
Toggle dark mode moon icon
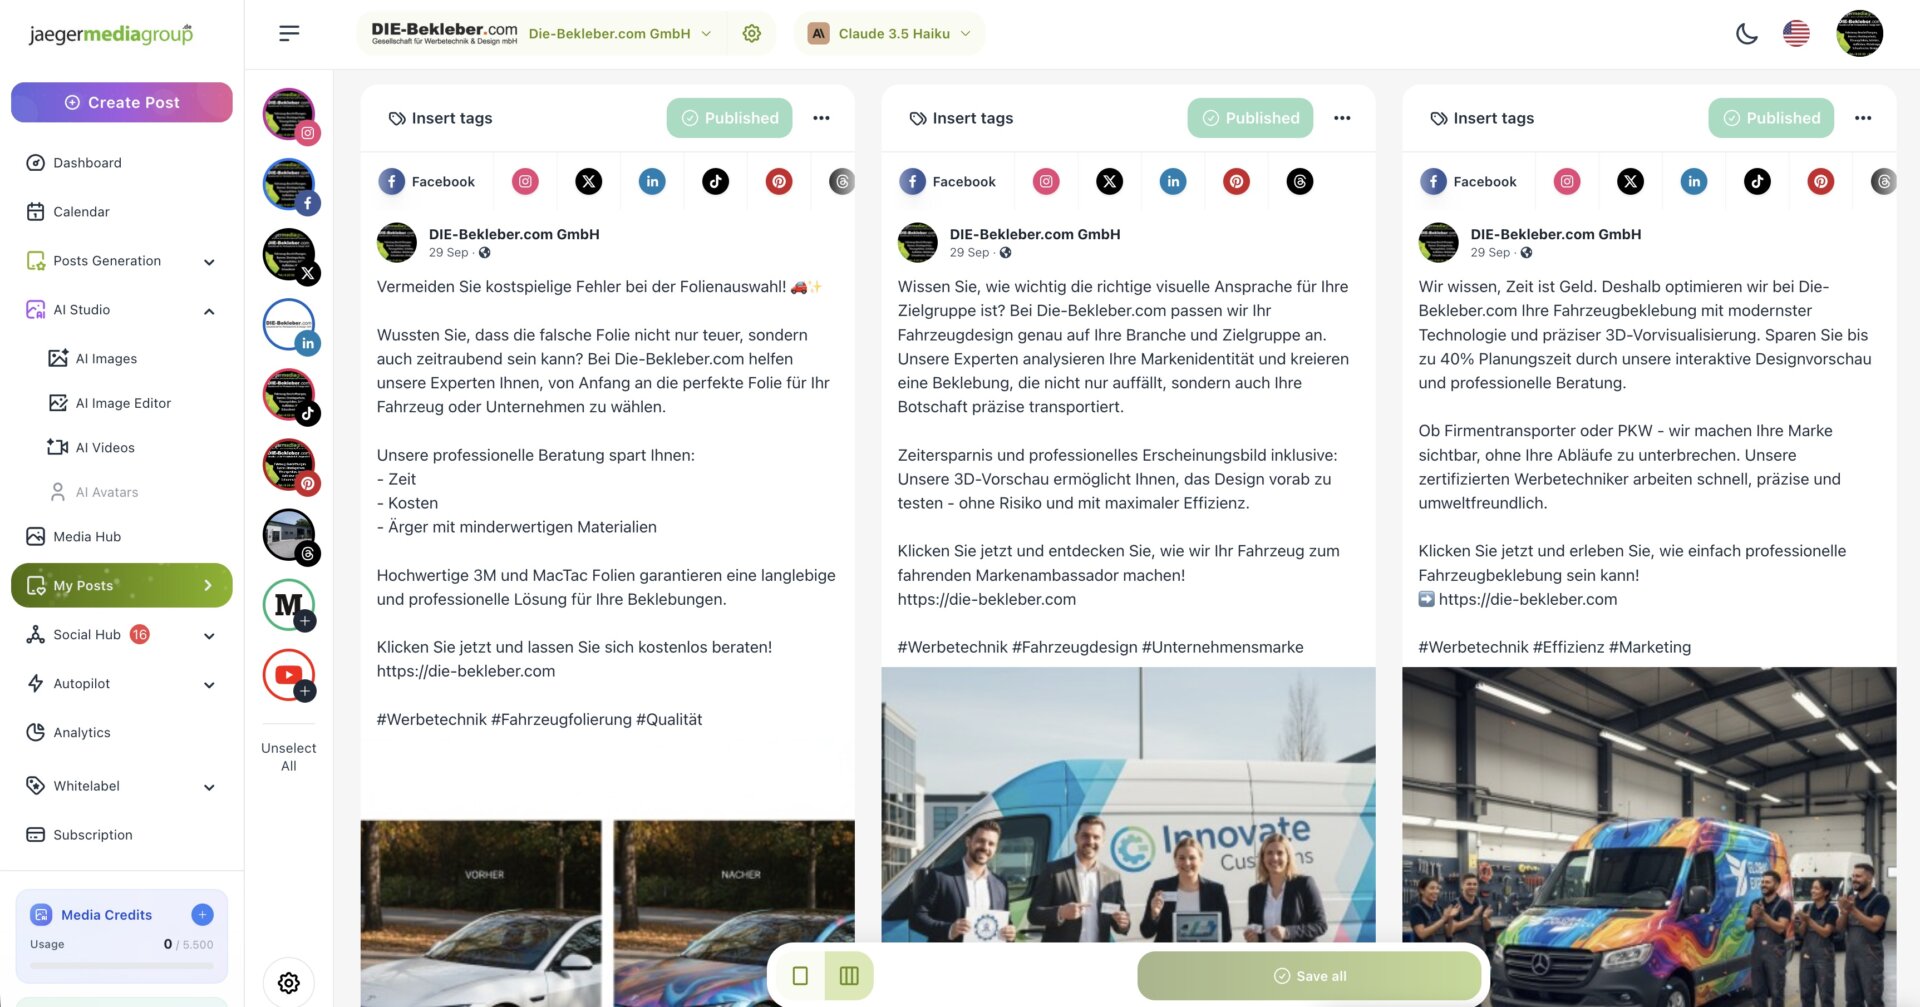click(x=1746, y=34)
